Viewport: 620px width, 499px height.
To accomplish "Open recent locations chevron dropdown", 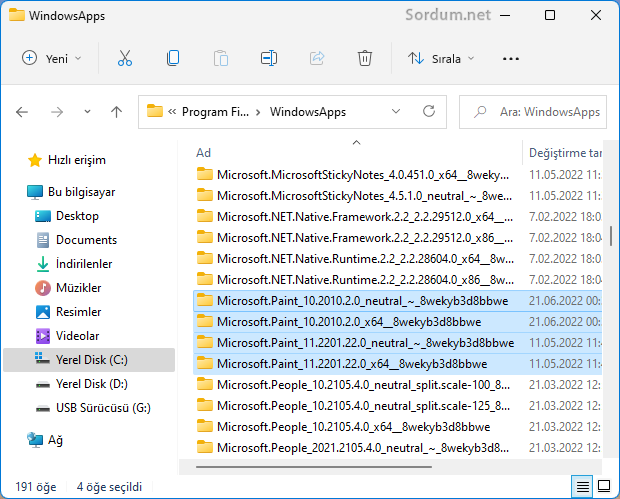I will click(x=87, y=112).
